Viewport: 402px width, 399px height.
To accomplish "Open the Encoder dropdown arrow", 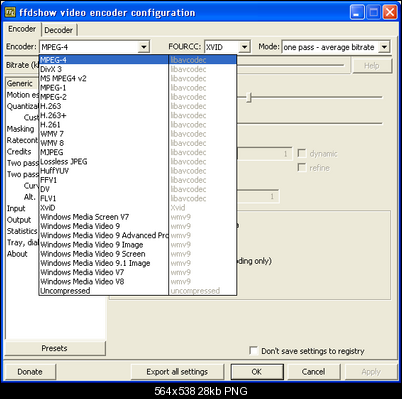I will (144, 47).
